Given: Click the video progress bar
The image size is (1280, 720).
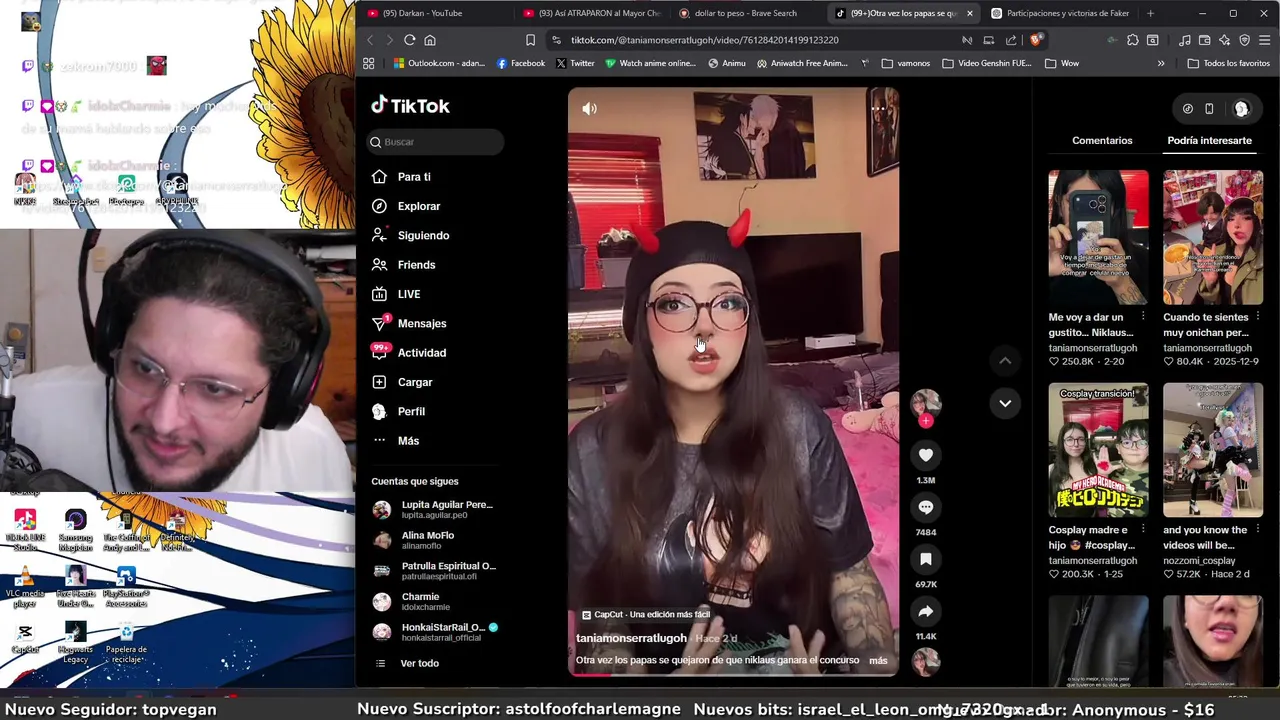Looking at the screenshot, I should [x=733, y=674].
